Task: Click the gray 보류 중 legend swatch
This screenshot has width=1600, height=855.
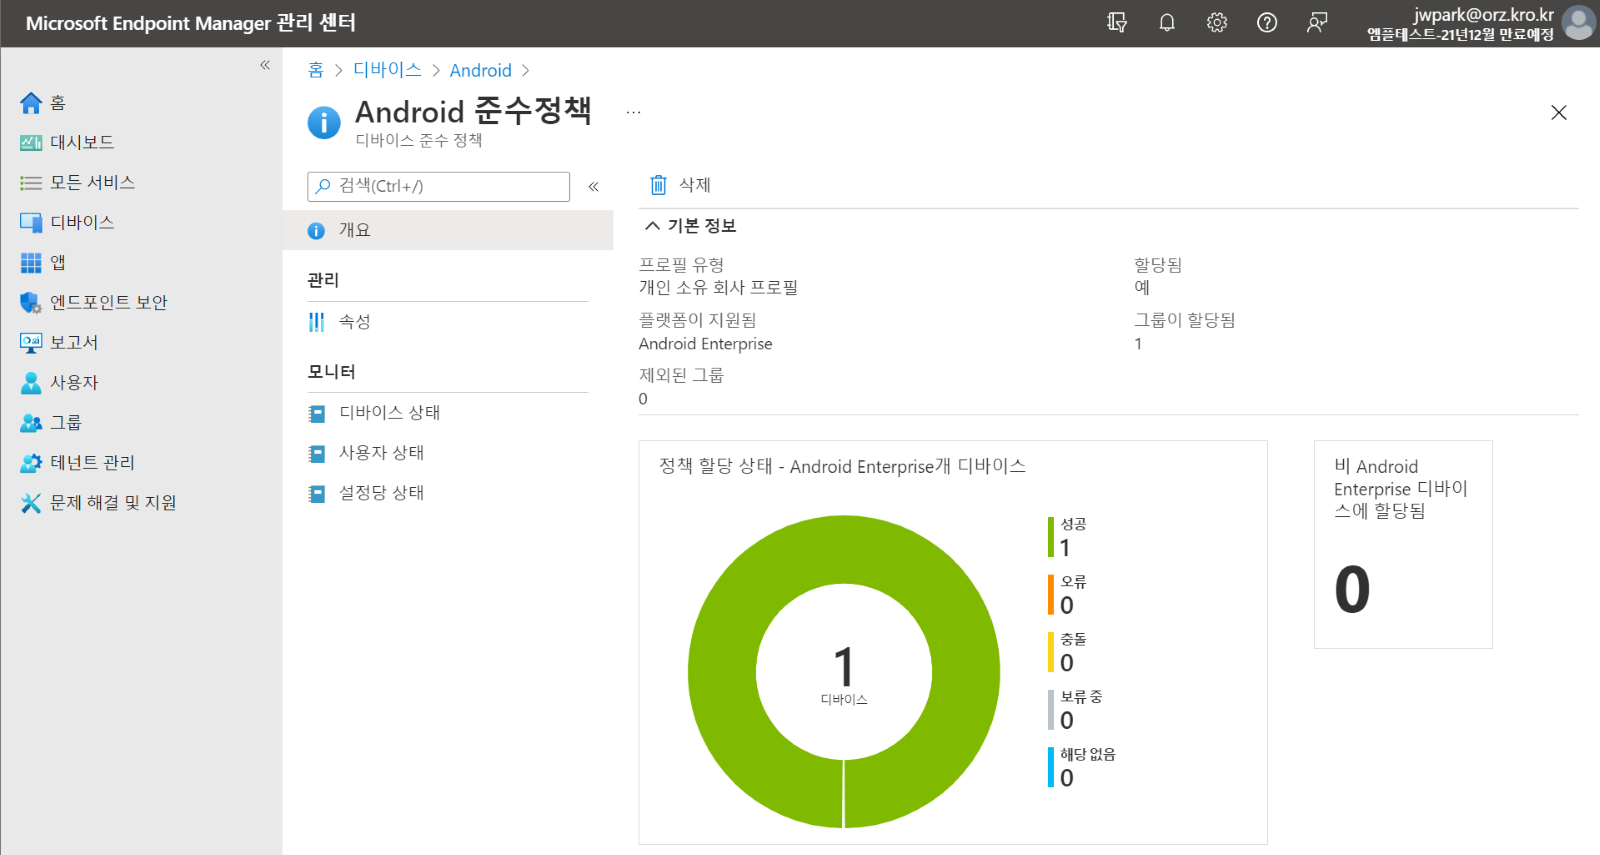Action: (1051, 710)
